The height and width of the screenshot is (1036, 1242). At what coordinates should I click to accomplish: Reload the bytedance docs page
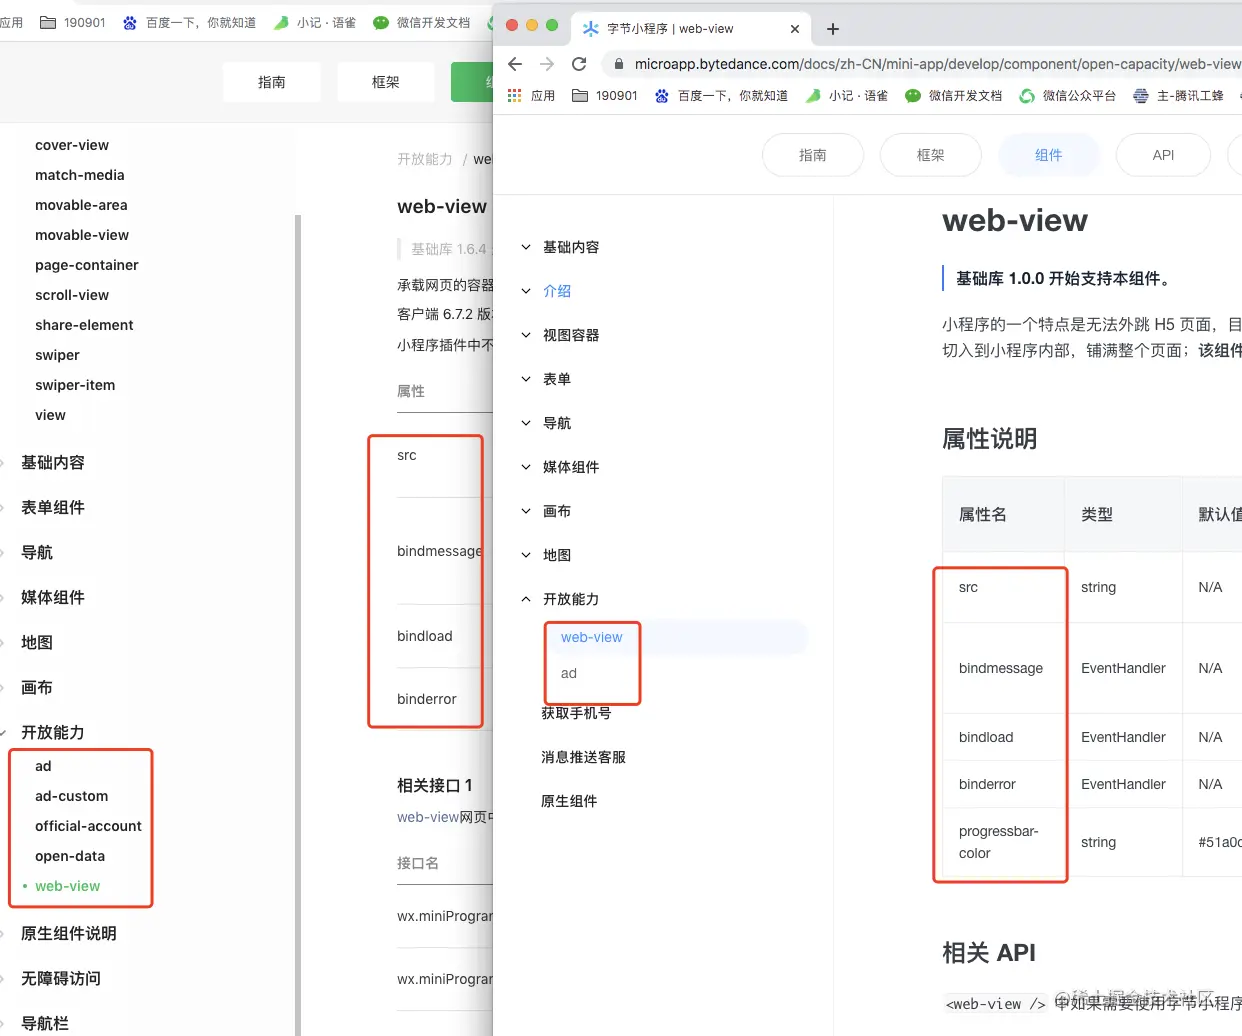click(x=579, y=64)
